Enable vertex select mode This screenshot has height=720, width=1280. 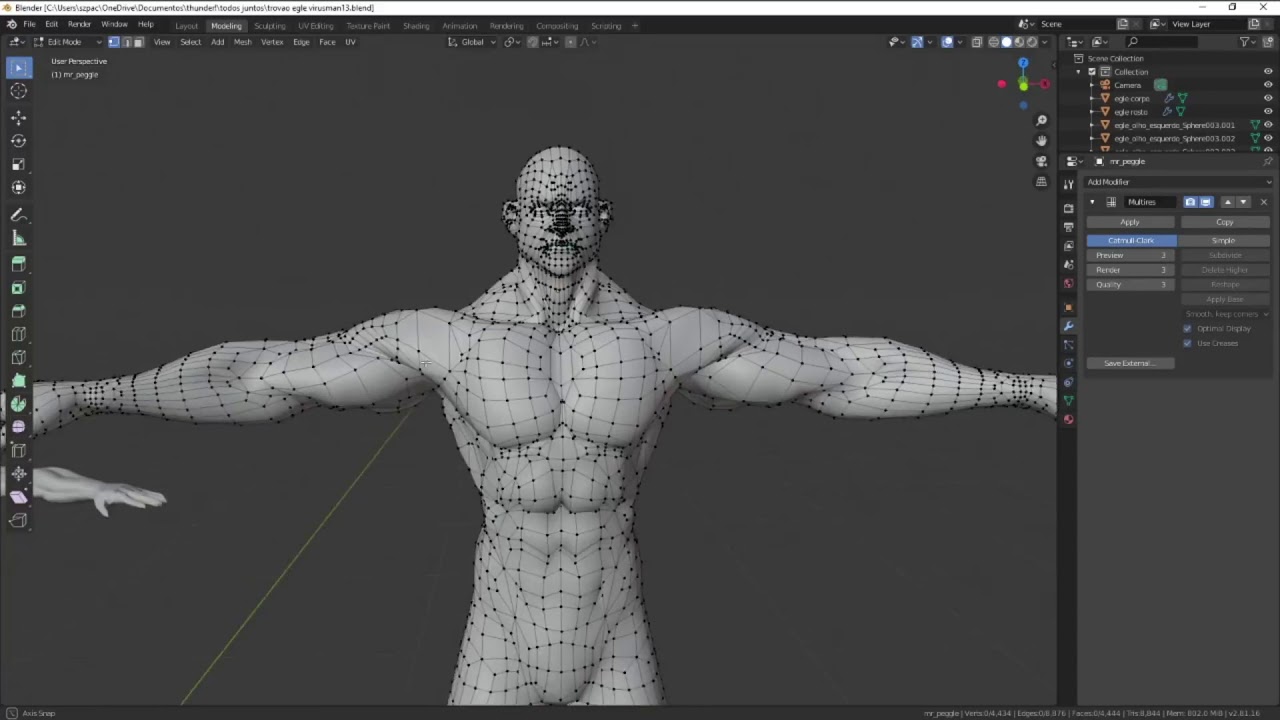click(x=113, y=42)
